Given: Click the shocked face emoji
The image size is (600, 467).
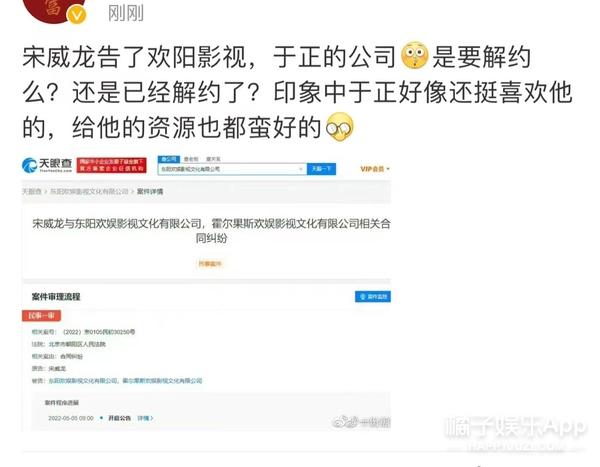Looking at the screenshot, I should point(414,55).
